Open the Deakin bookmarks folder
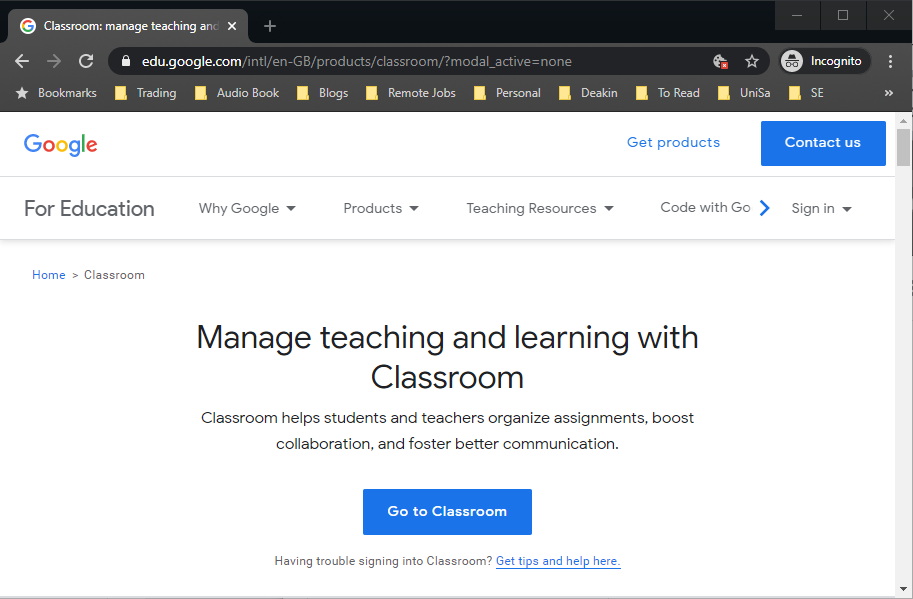The image size is (913, 599). pyautogui.click(x=588, y=93)
